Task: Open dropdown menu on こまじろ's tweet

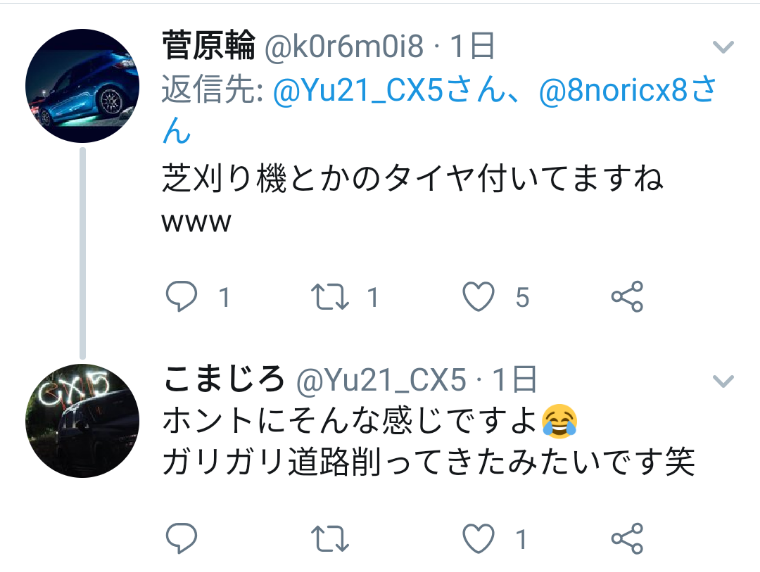Action: 723,381
